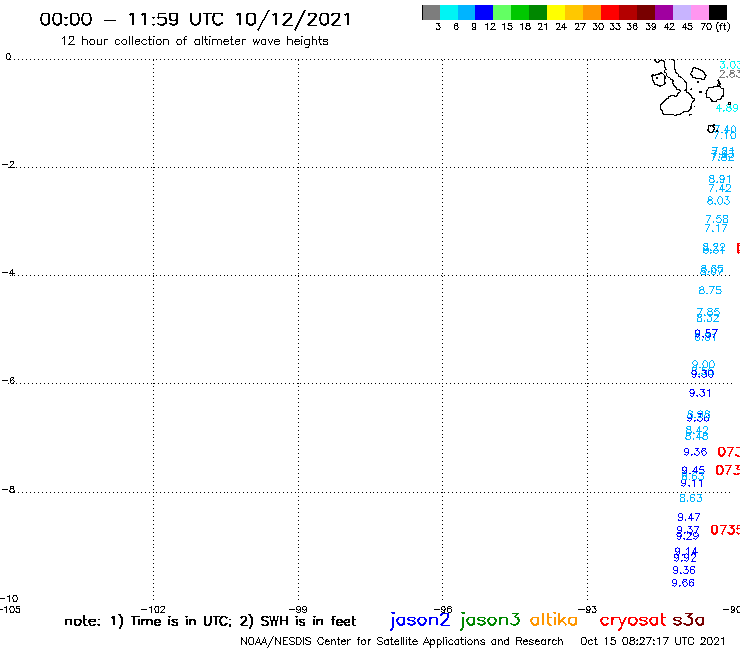Select the generation timestamp Oct 15 08:27:17
Image resolution: width=740 pixels, height=650 pixels.
[x=653, y=642]
